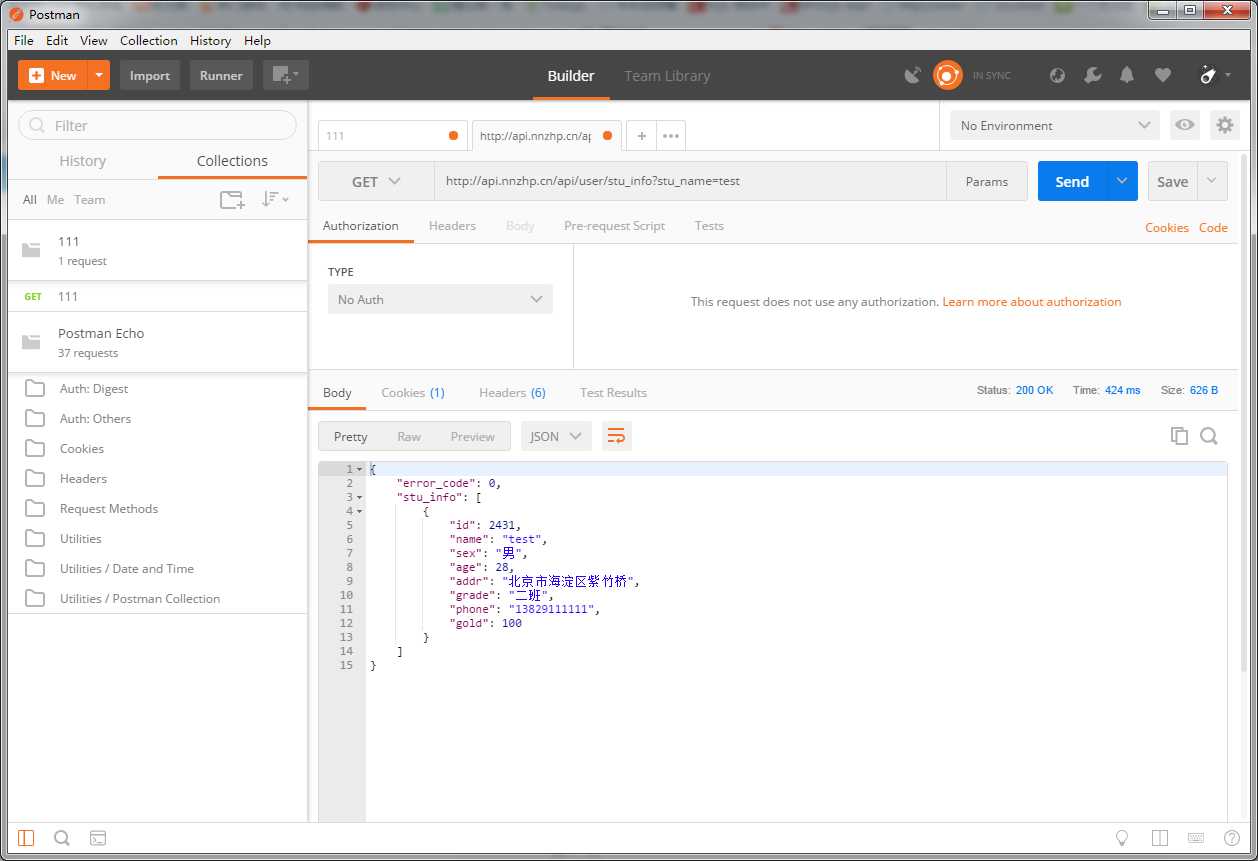This screenshot has width=1258, height=861.
Task: Open Learn more about authorization link
Action: coord(1032,301)
